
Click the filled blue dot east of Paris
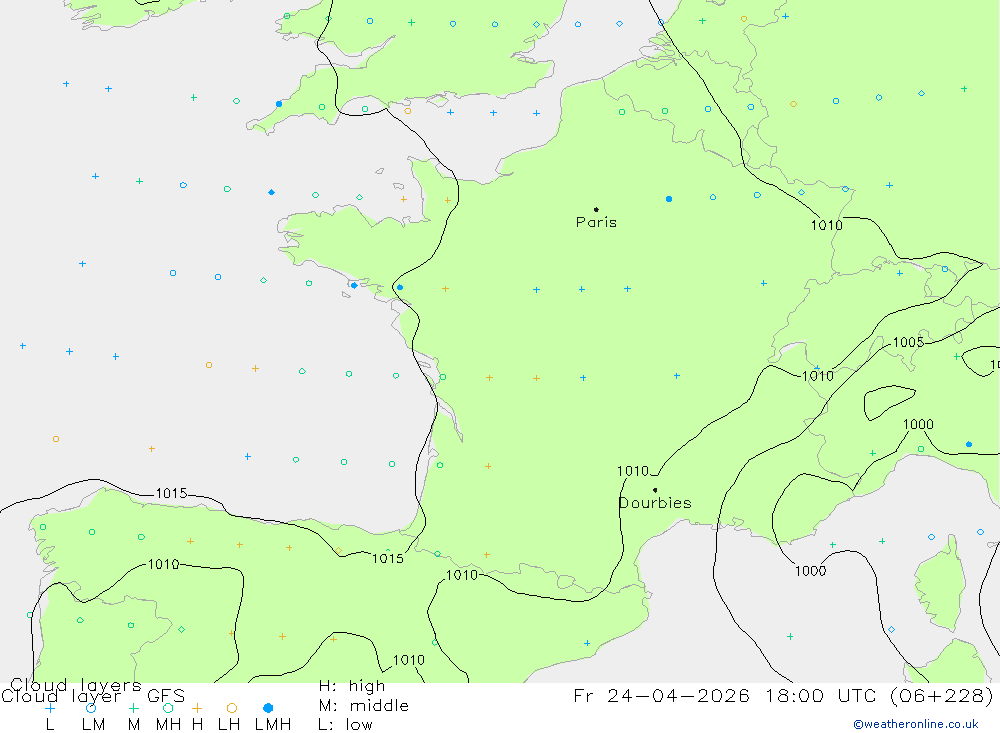(x=669, y=199)
